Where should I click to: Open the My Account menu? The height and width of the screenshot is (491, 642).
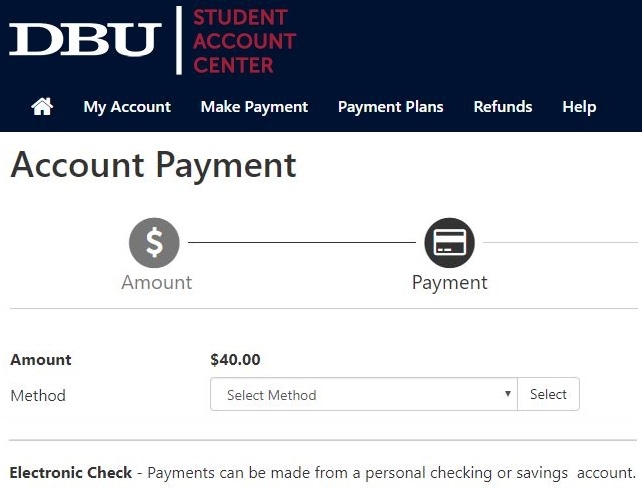[127, 107]
